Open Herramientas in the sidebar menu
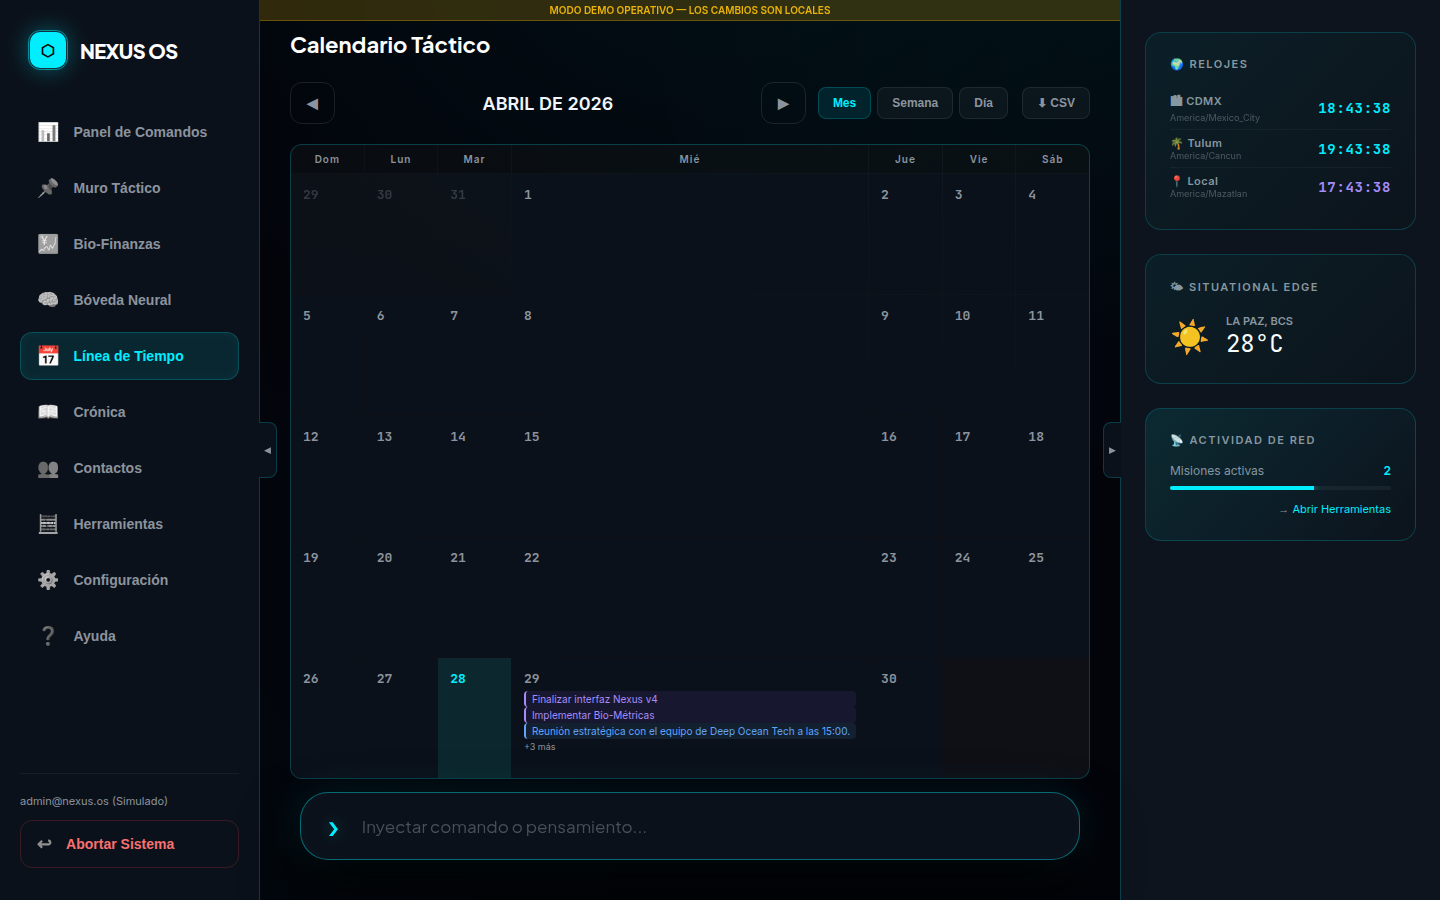1440x900 pixels. coord(118,524)
